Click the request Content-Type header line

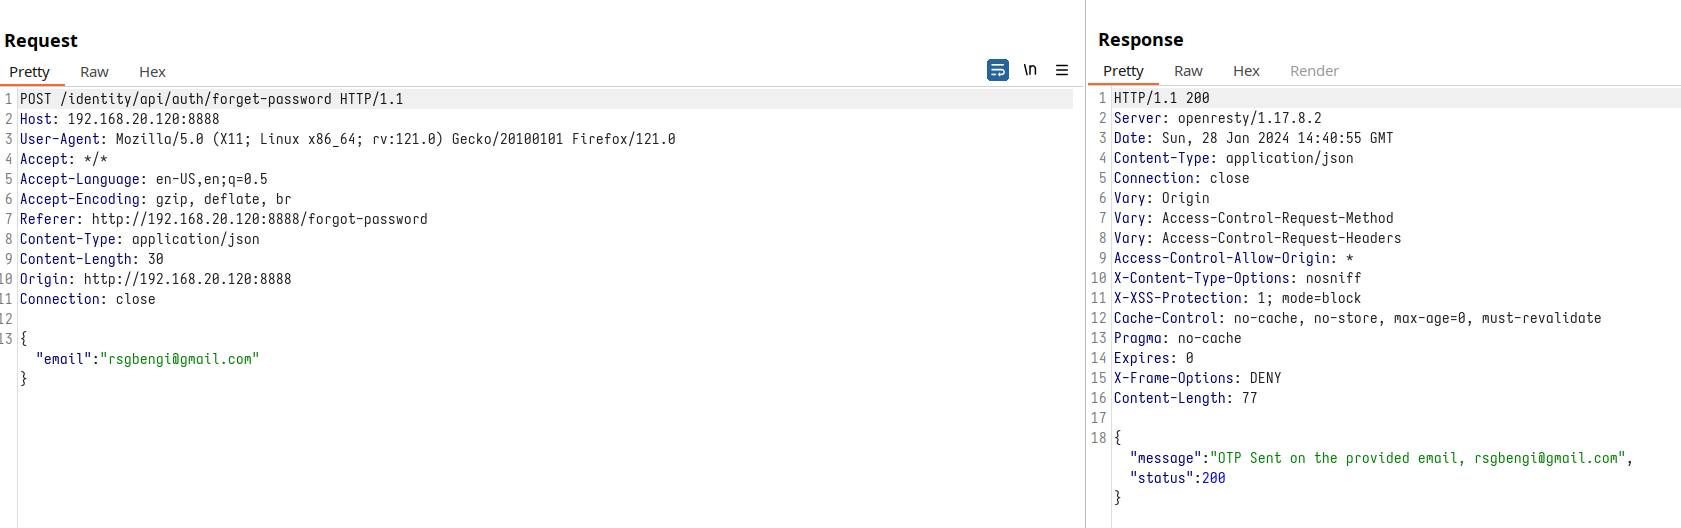coord(139,239)
